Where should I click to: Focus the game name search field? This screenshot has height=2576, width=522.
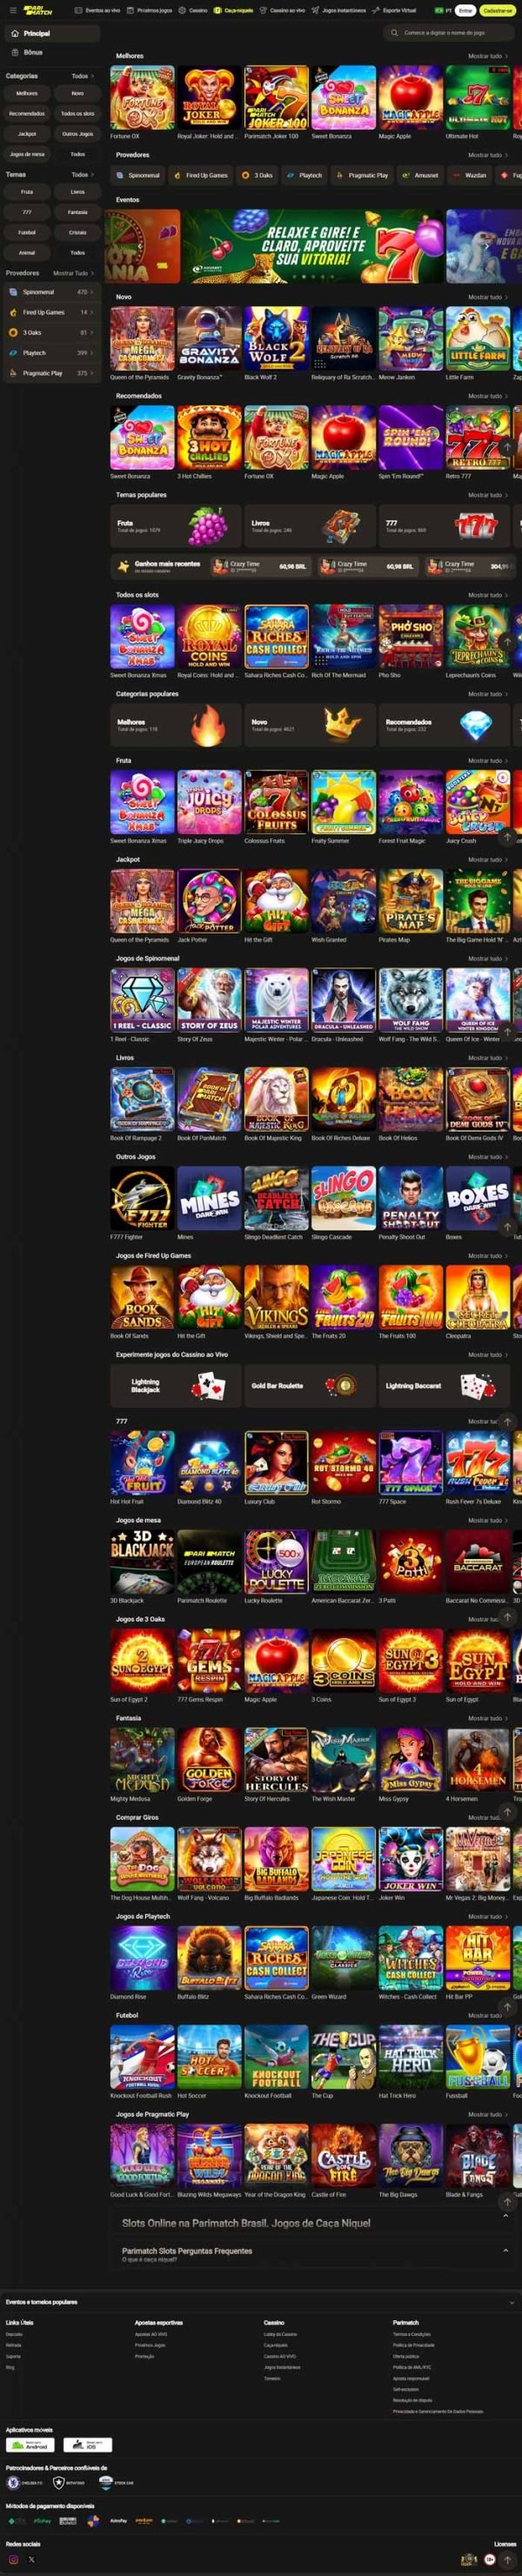448,33
